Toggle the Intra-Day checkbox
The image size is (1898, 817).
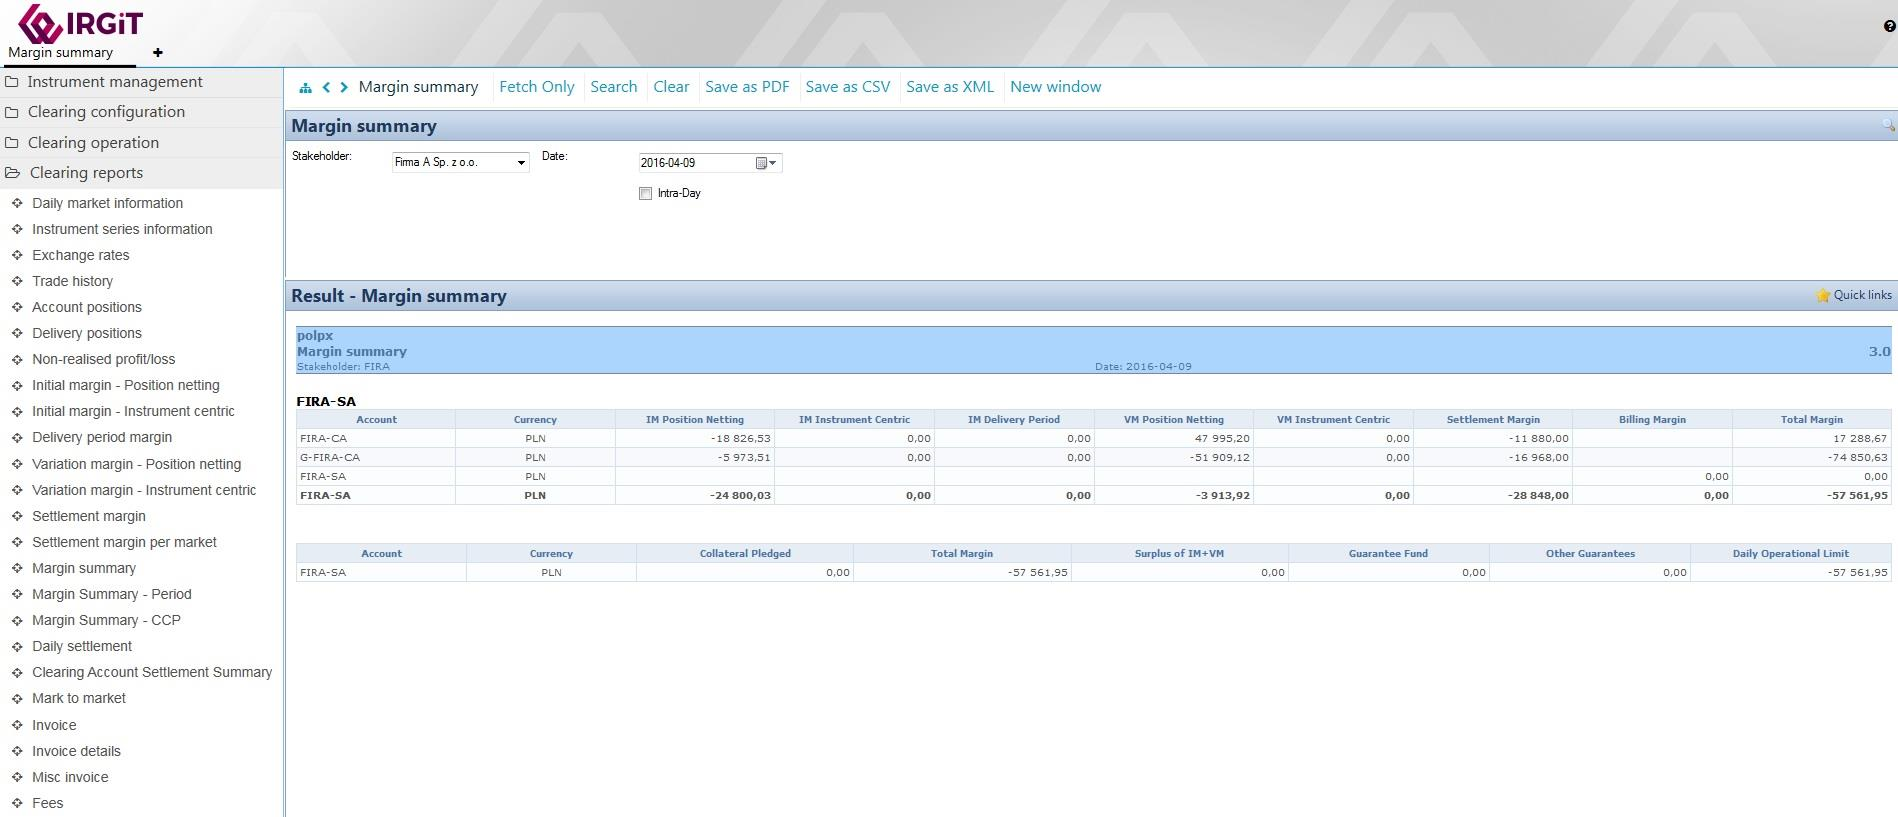point(645,194)
